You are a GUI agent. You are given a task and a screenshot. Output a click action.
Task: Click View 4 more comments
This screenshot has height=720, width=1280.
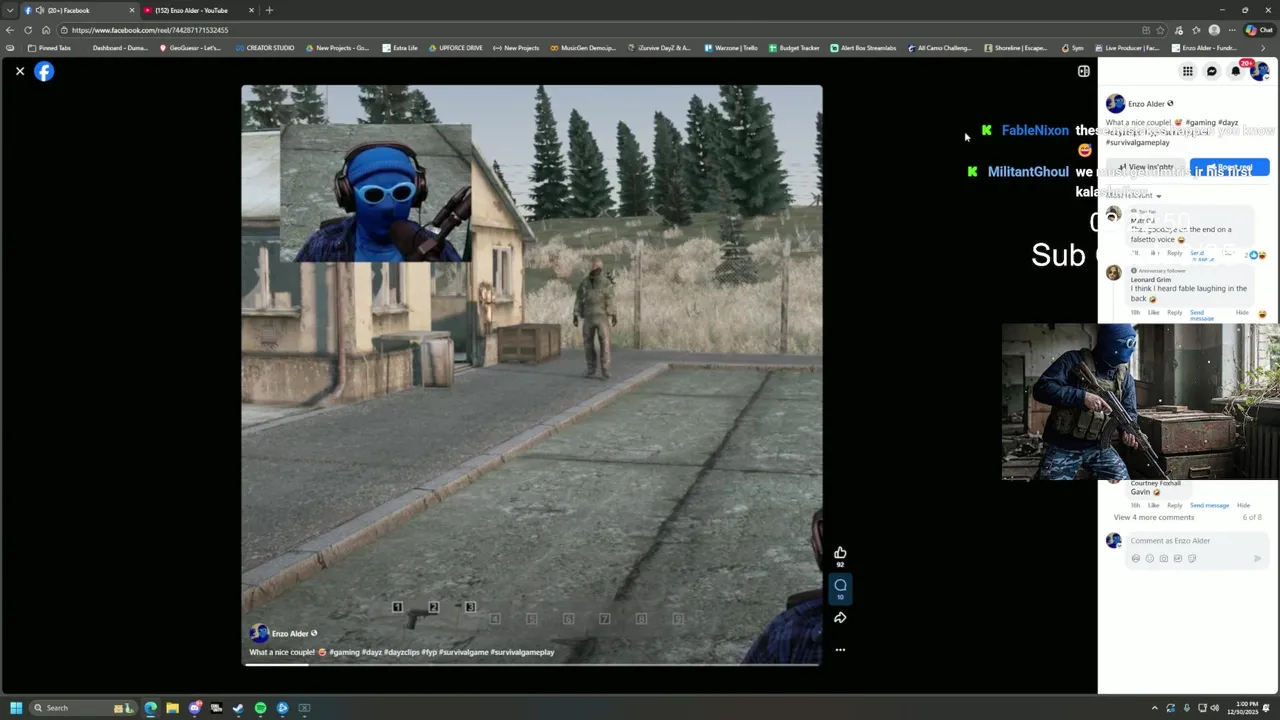tap(1154, 518)
